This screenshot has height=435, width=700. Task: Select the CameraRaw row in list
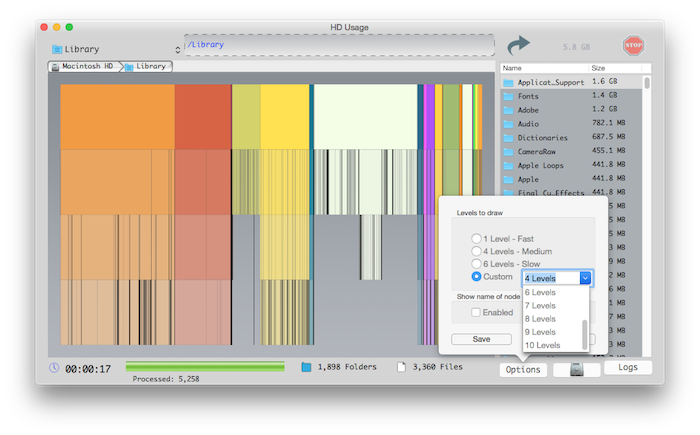[x=571, y=151]
